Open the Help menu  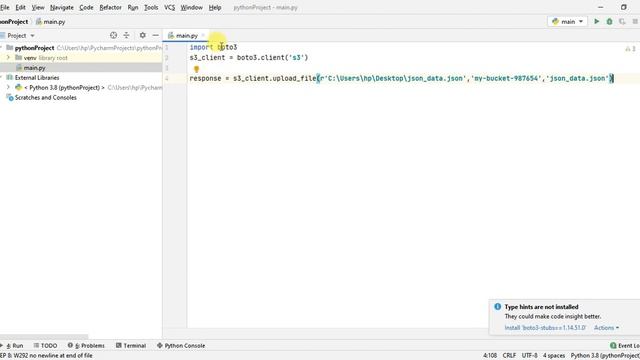point(215,7)
